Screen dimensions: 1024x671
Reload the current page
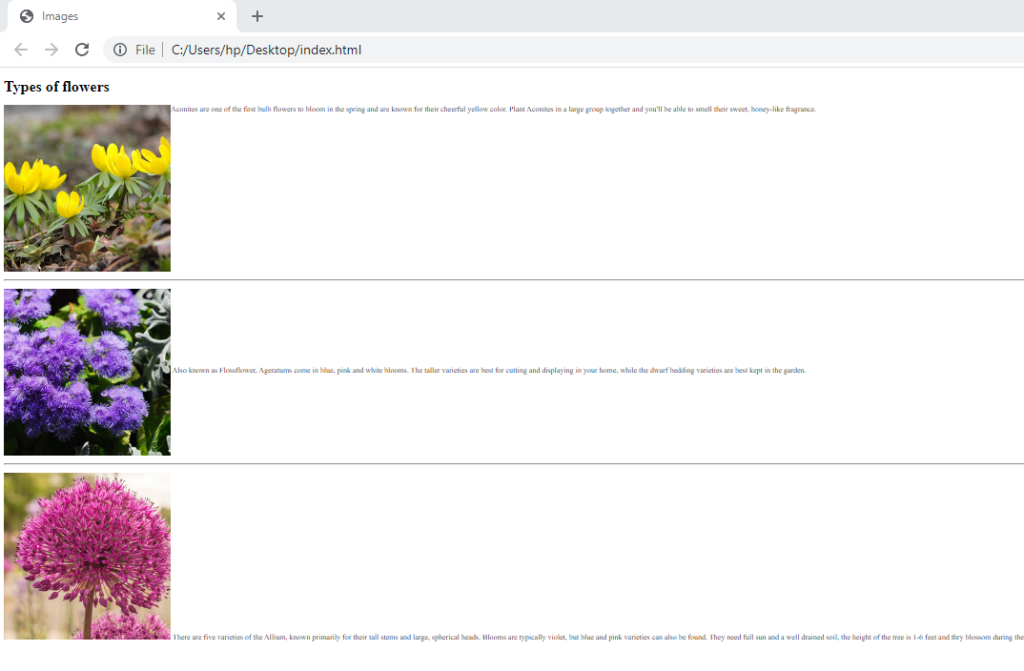click(x=82, y=50)
